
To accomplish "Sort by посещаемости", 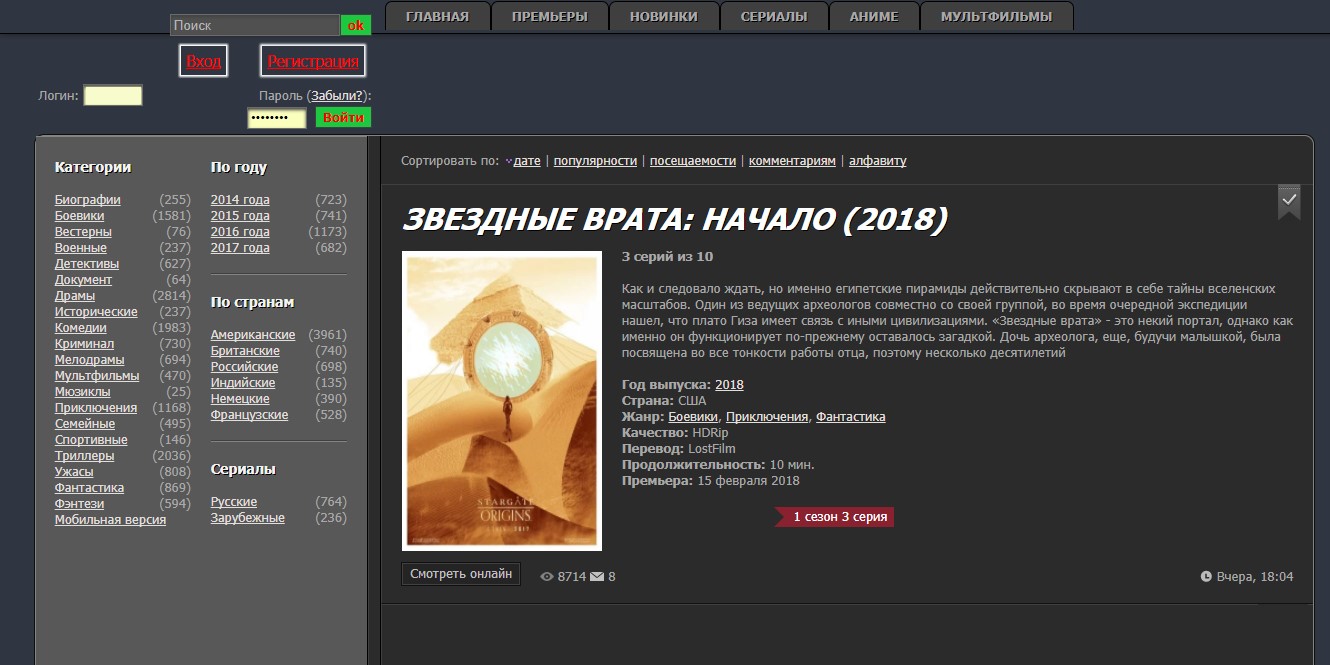I will tap(693, 161).
